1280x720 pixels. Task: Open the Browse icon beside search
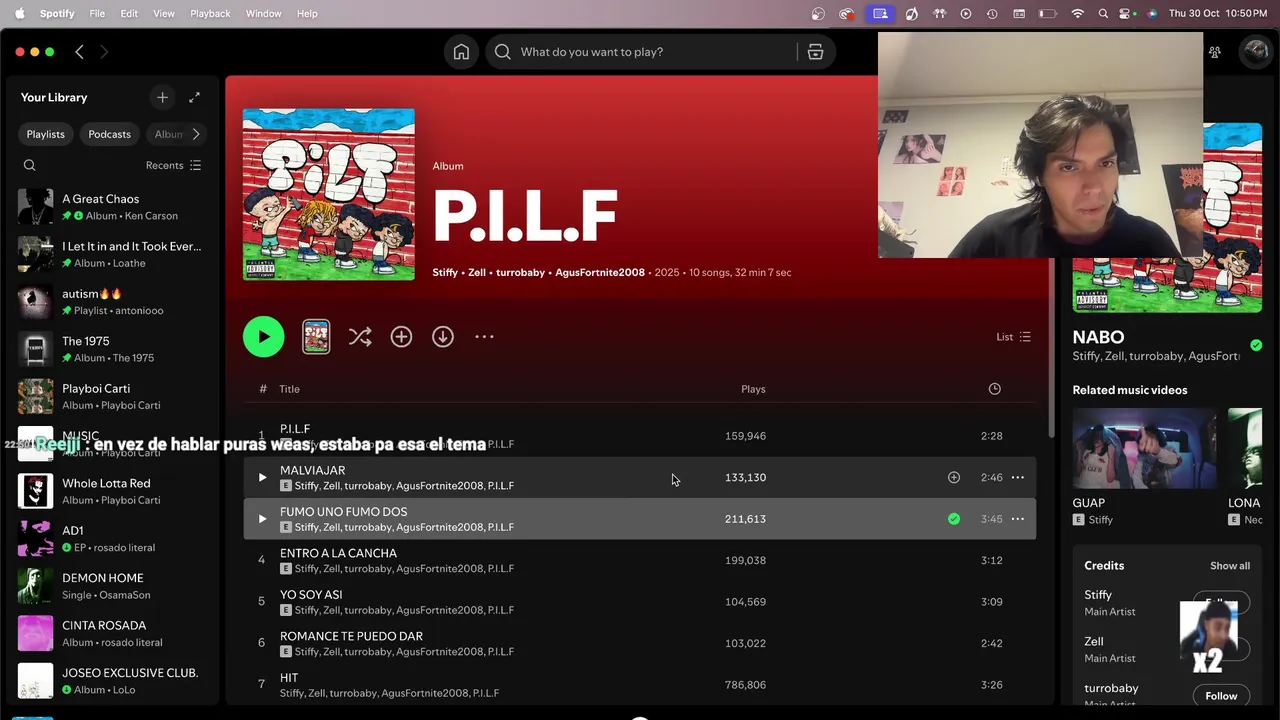(815, 52)
